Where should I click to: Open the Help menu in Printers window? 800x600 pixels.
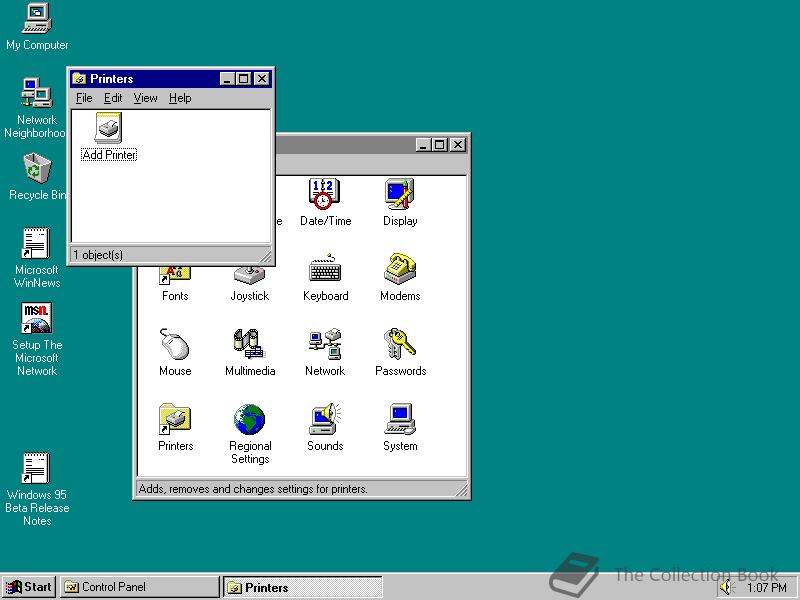pos(180,98)
